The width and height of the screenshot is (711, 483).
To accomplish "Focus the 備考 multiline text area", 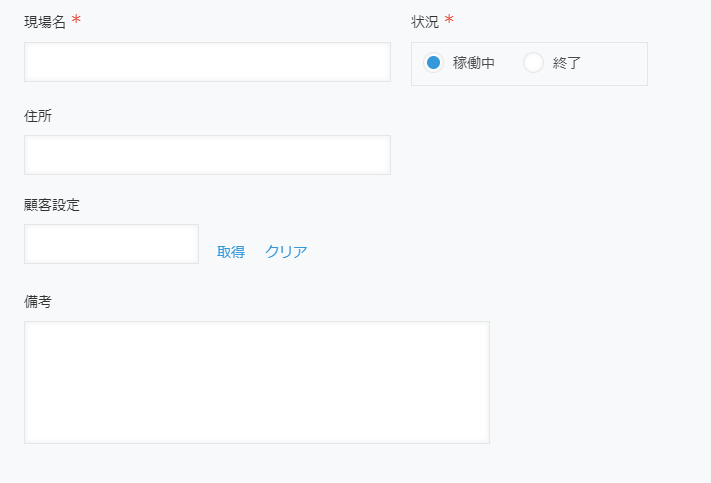I will pyautogui.click(x=257, y=382).
